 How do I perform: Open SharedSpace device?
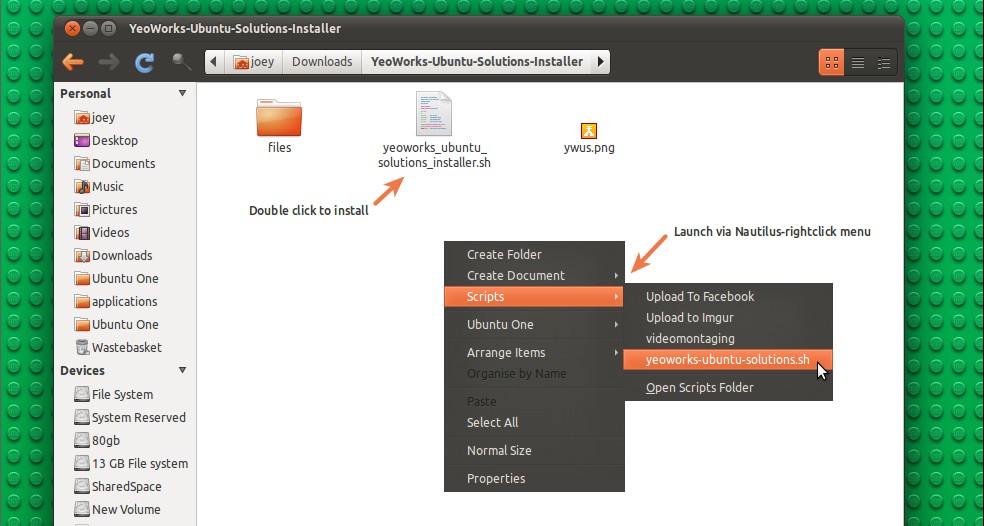118,486
